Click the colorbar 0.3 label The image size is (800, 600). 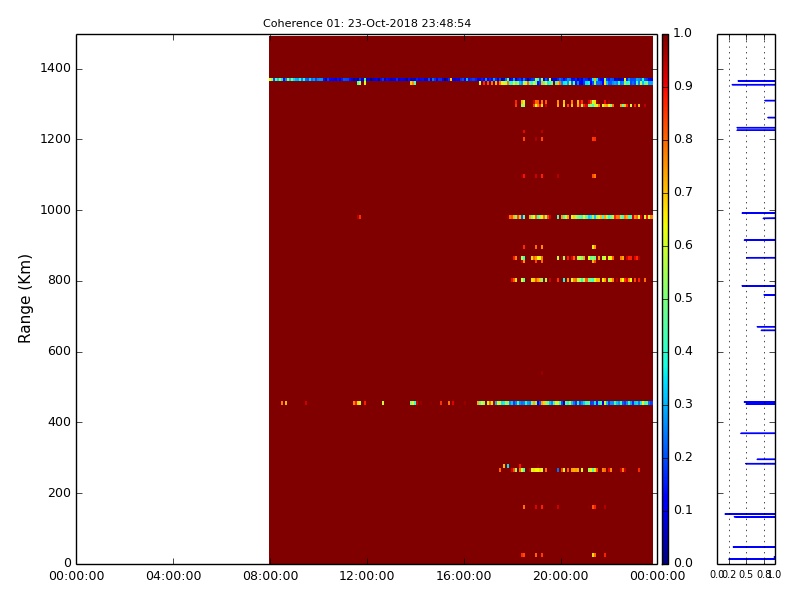pyautogui.click(x=683, y=404)
